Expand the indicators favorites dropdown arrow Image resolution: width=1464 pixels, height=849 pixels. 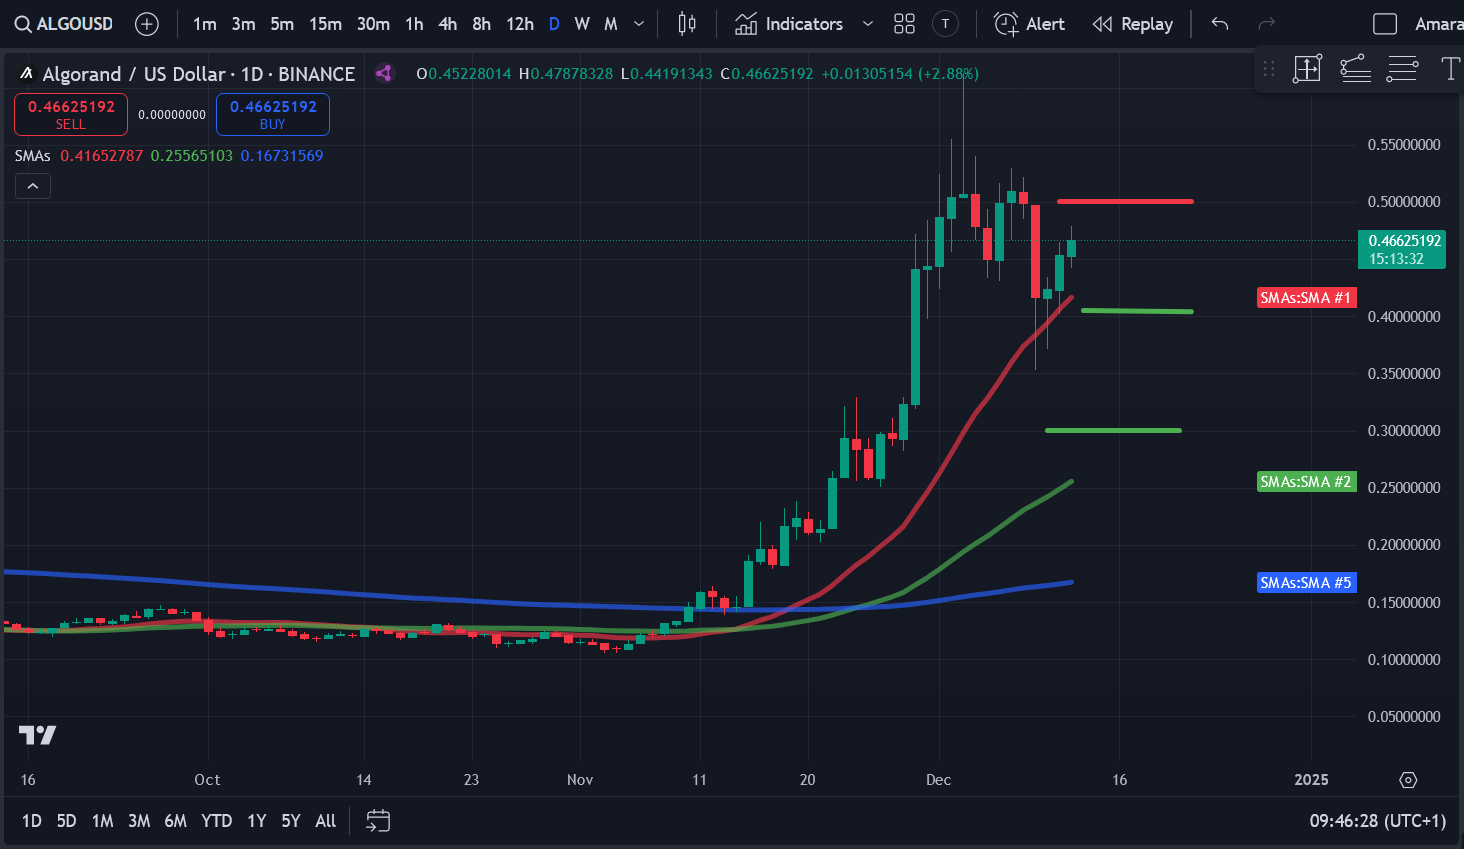867,24
